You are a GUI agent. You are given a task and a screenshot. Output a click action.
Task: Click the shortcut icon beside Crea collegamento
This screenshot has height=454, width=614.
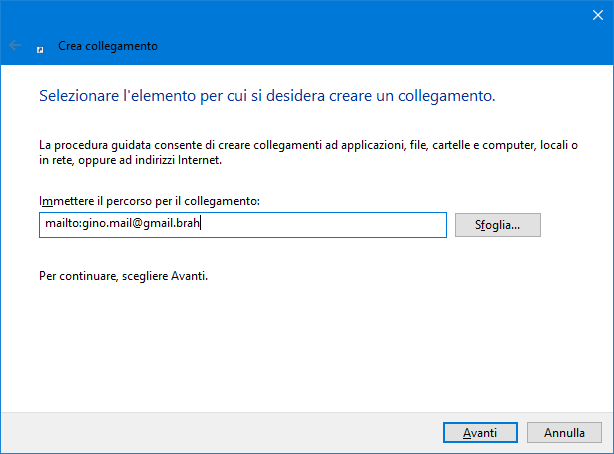click(40, 47)
